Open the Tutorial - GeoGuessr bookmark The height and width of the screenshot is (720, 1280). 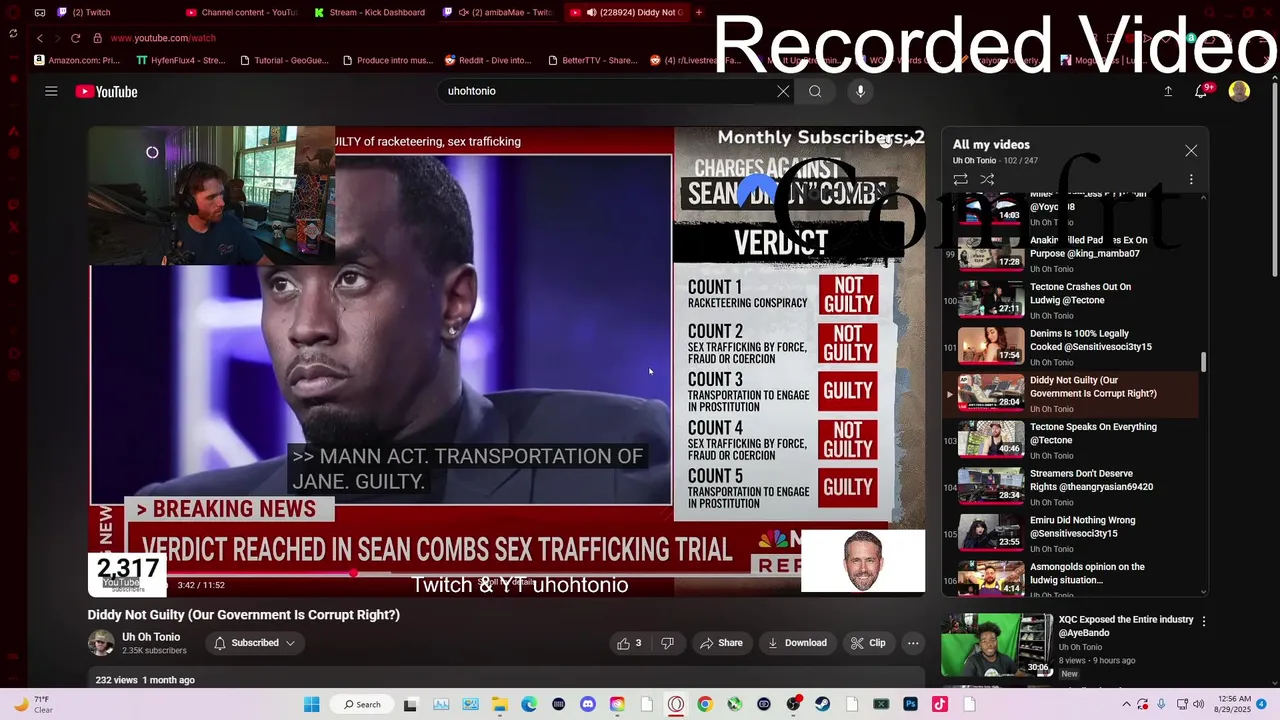point(284,60)
